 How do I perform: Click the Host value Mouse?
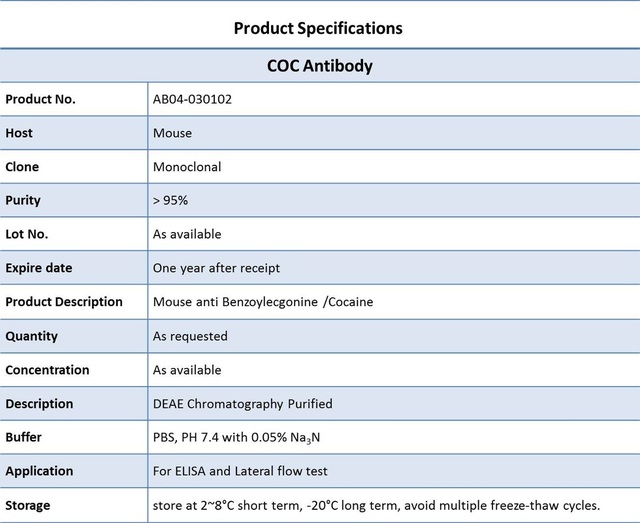[172, 133]
